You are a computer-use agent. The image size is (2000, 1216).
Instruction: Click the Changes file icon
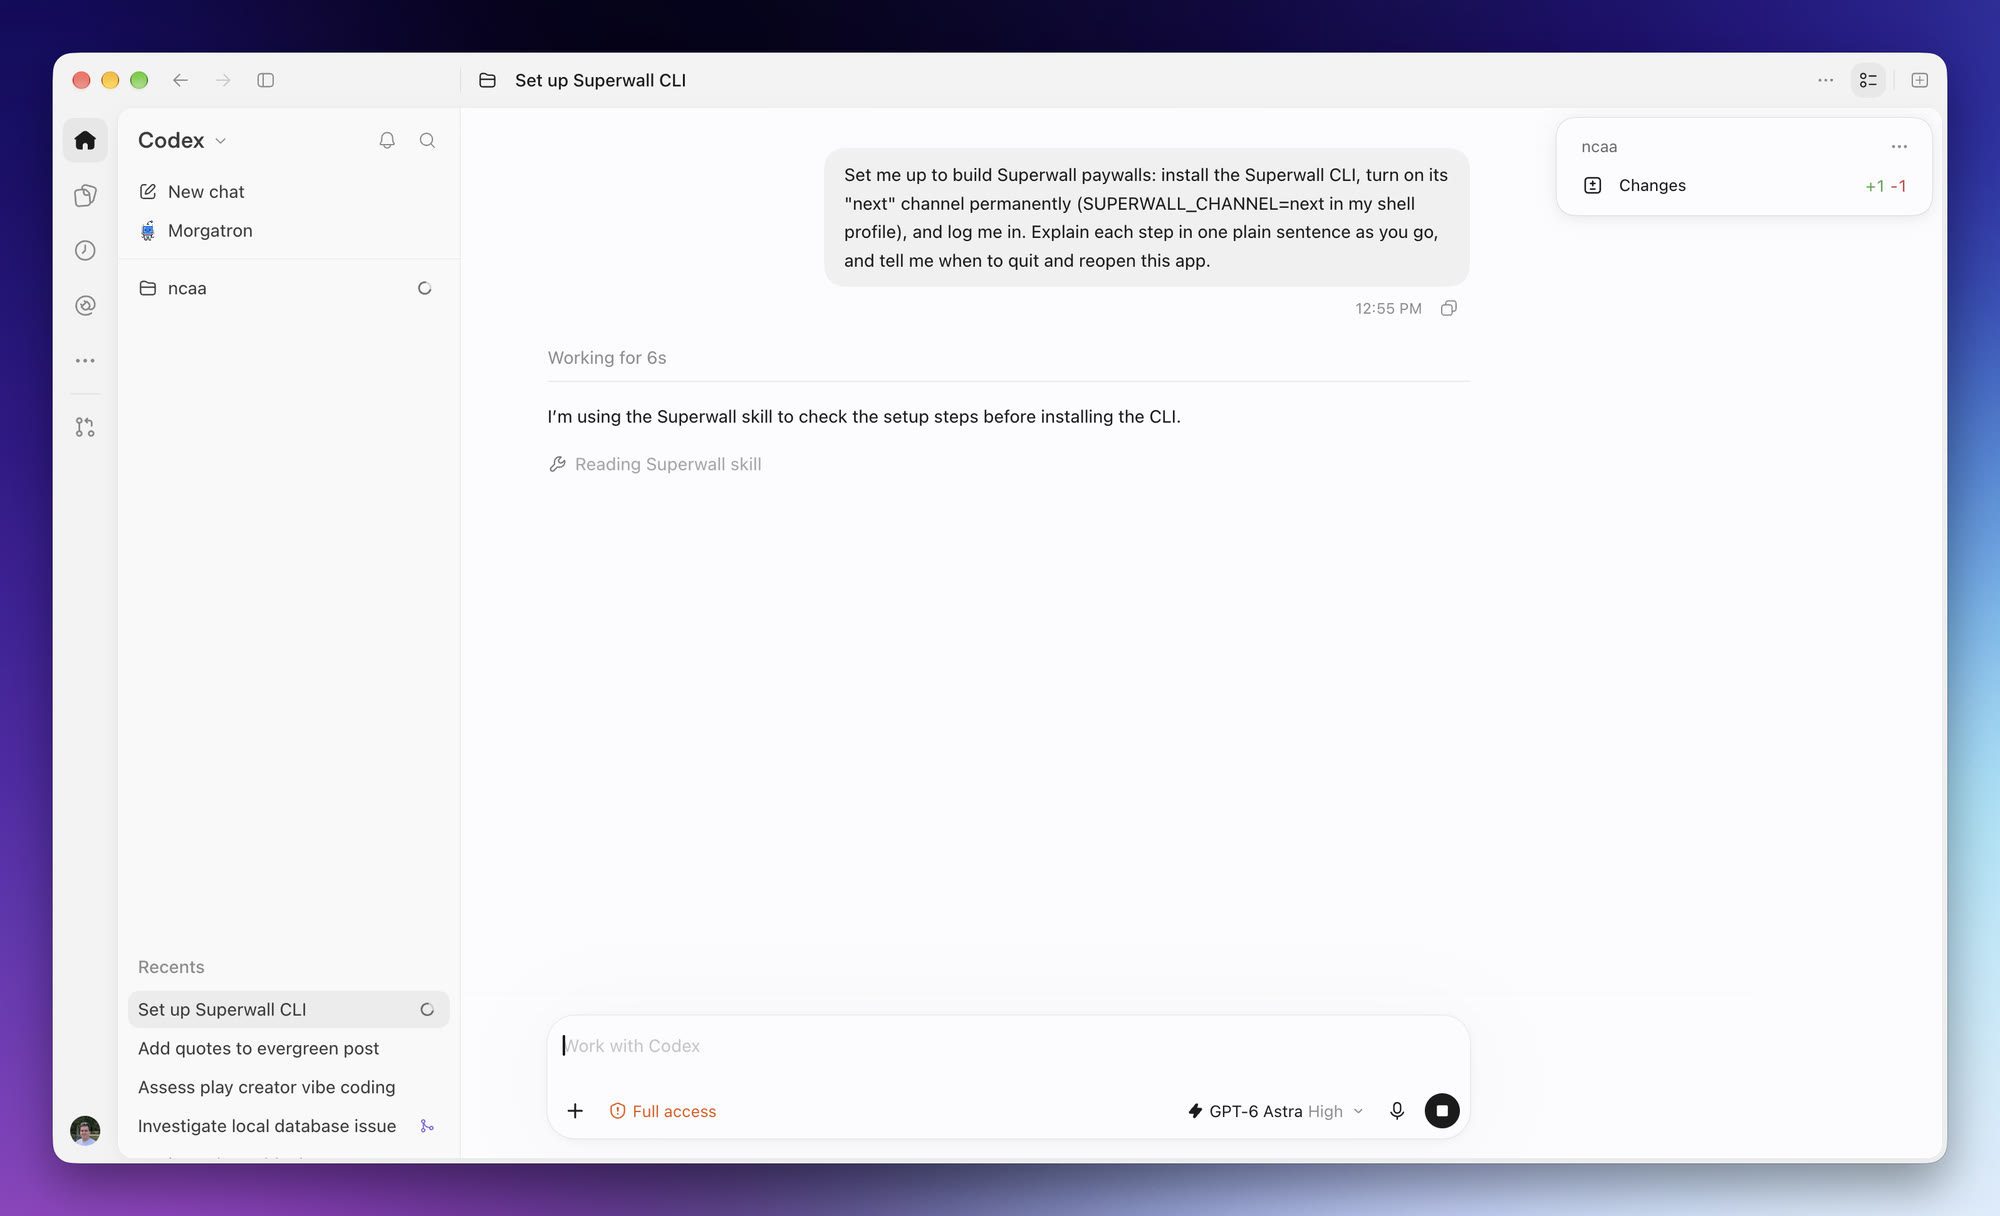point(1593,186)
